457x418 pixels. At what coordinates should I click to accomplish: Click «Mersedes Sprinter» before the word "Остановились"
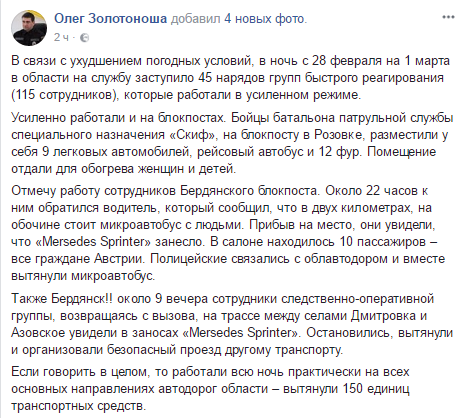241,333
